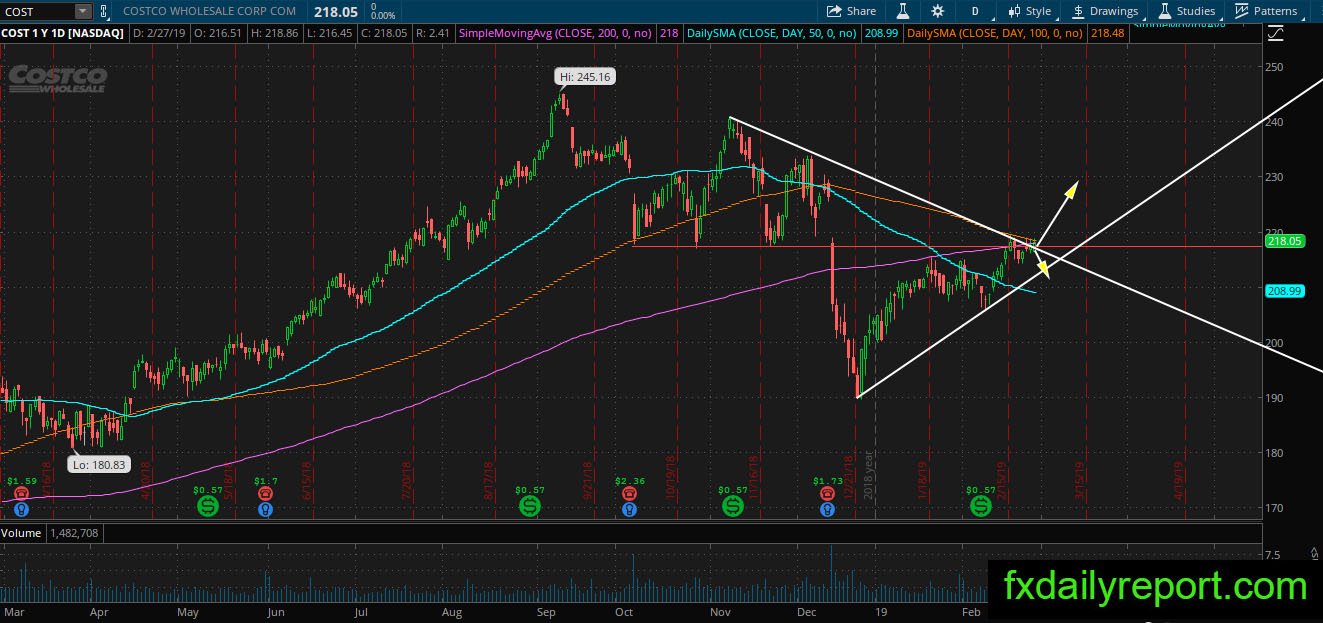Open the Studies menu
The height and width of the screenshot is (623, 1323).
[x=1187, y=11]
